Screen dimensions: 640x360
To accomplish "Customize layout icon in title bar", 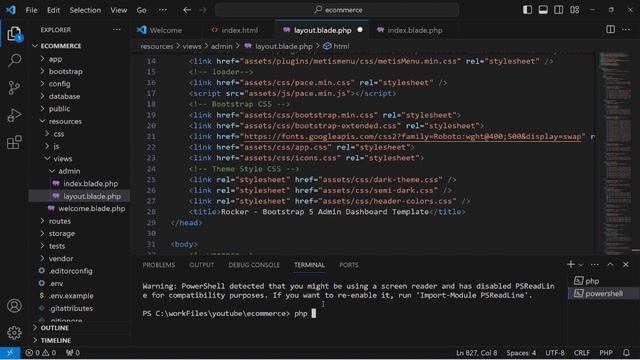I will tap(574, 10).
